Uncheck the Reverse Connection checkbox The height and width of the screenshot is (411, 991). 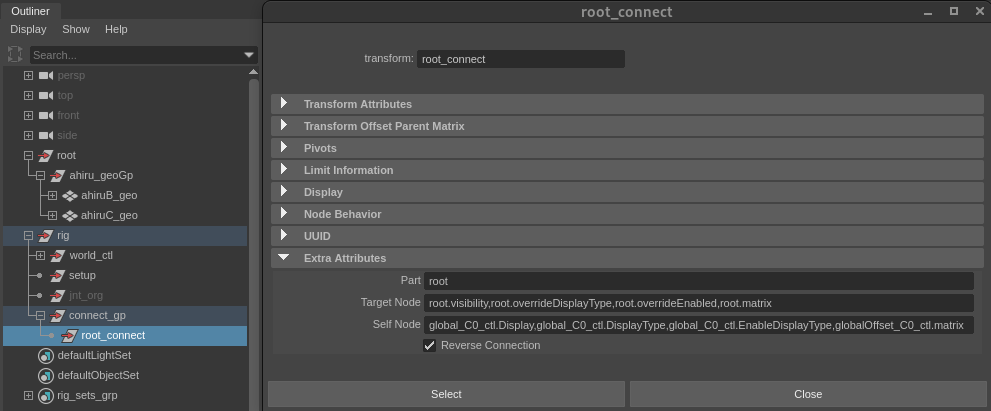point(430,346)
